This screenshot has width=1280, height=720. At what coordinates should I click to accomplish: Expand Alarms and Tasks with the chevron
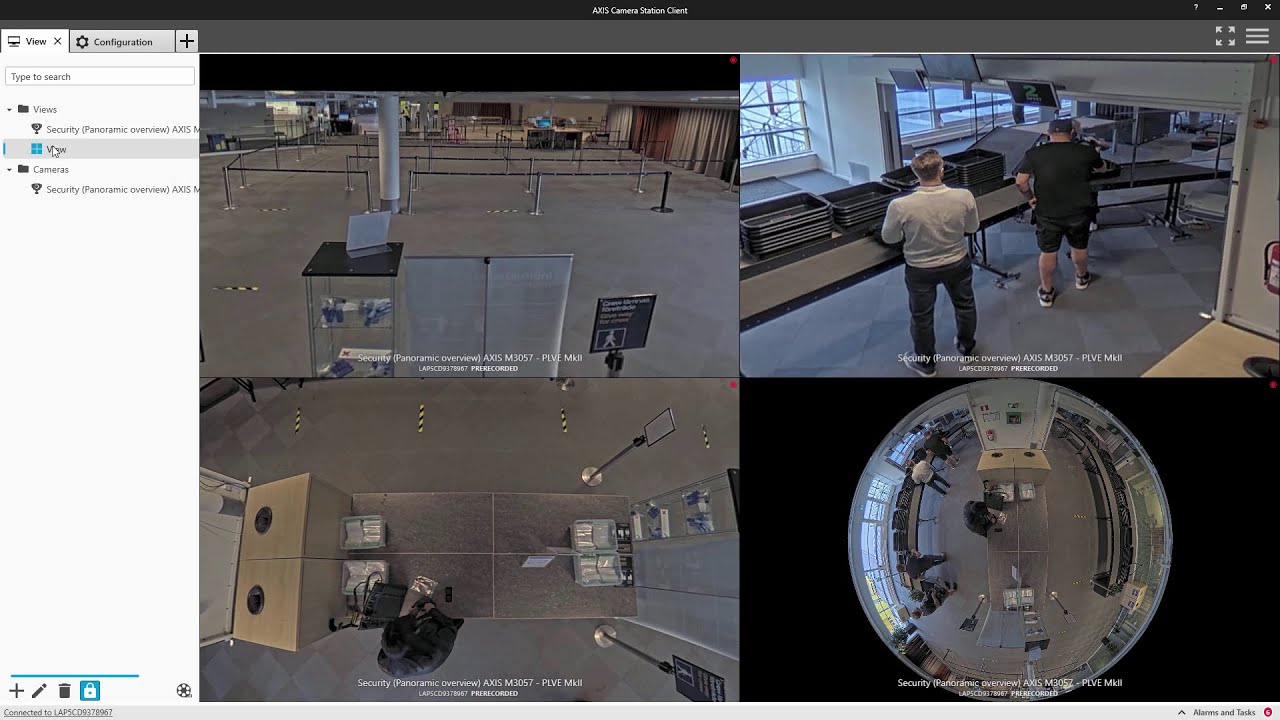click(1182, 713)
